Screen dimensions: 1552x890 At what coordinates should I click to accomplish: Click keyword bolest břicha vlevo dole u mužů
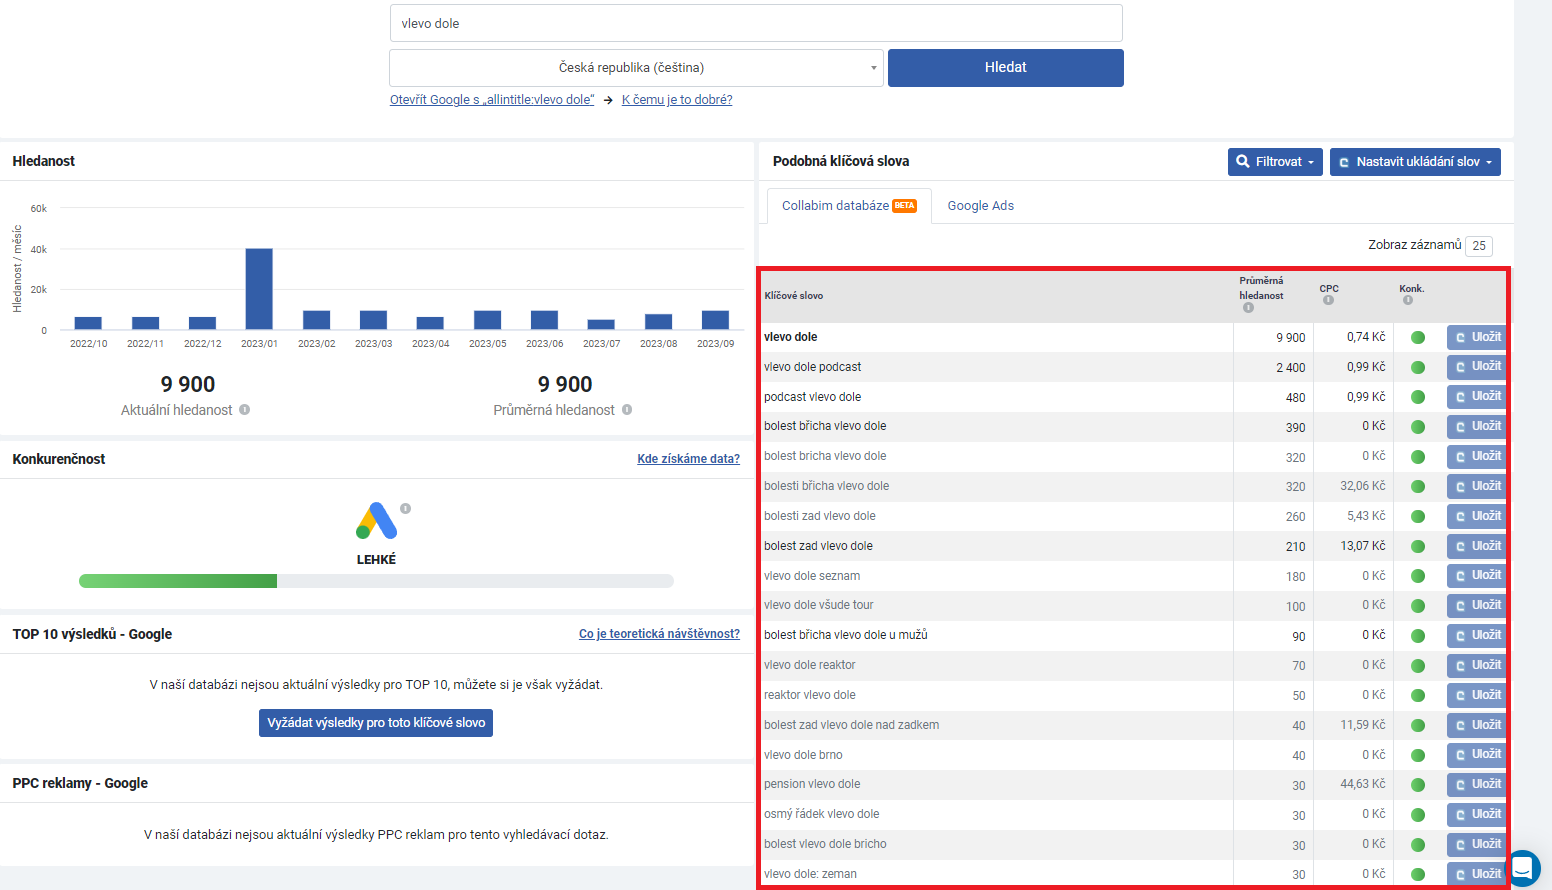(846, 635)
